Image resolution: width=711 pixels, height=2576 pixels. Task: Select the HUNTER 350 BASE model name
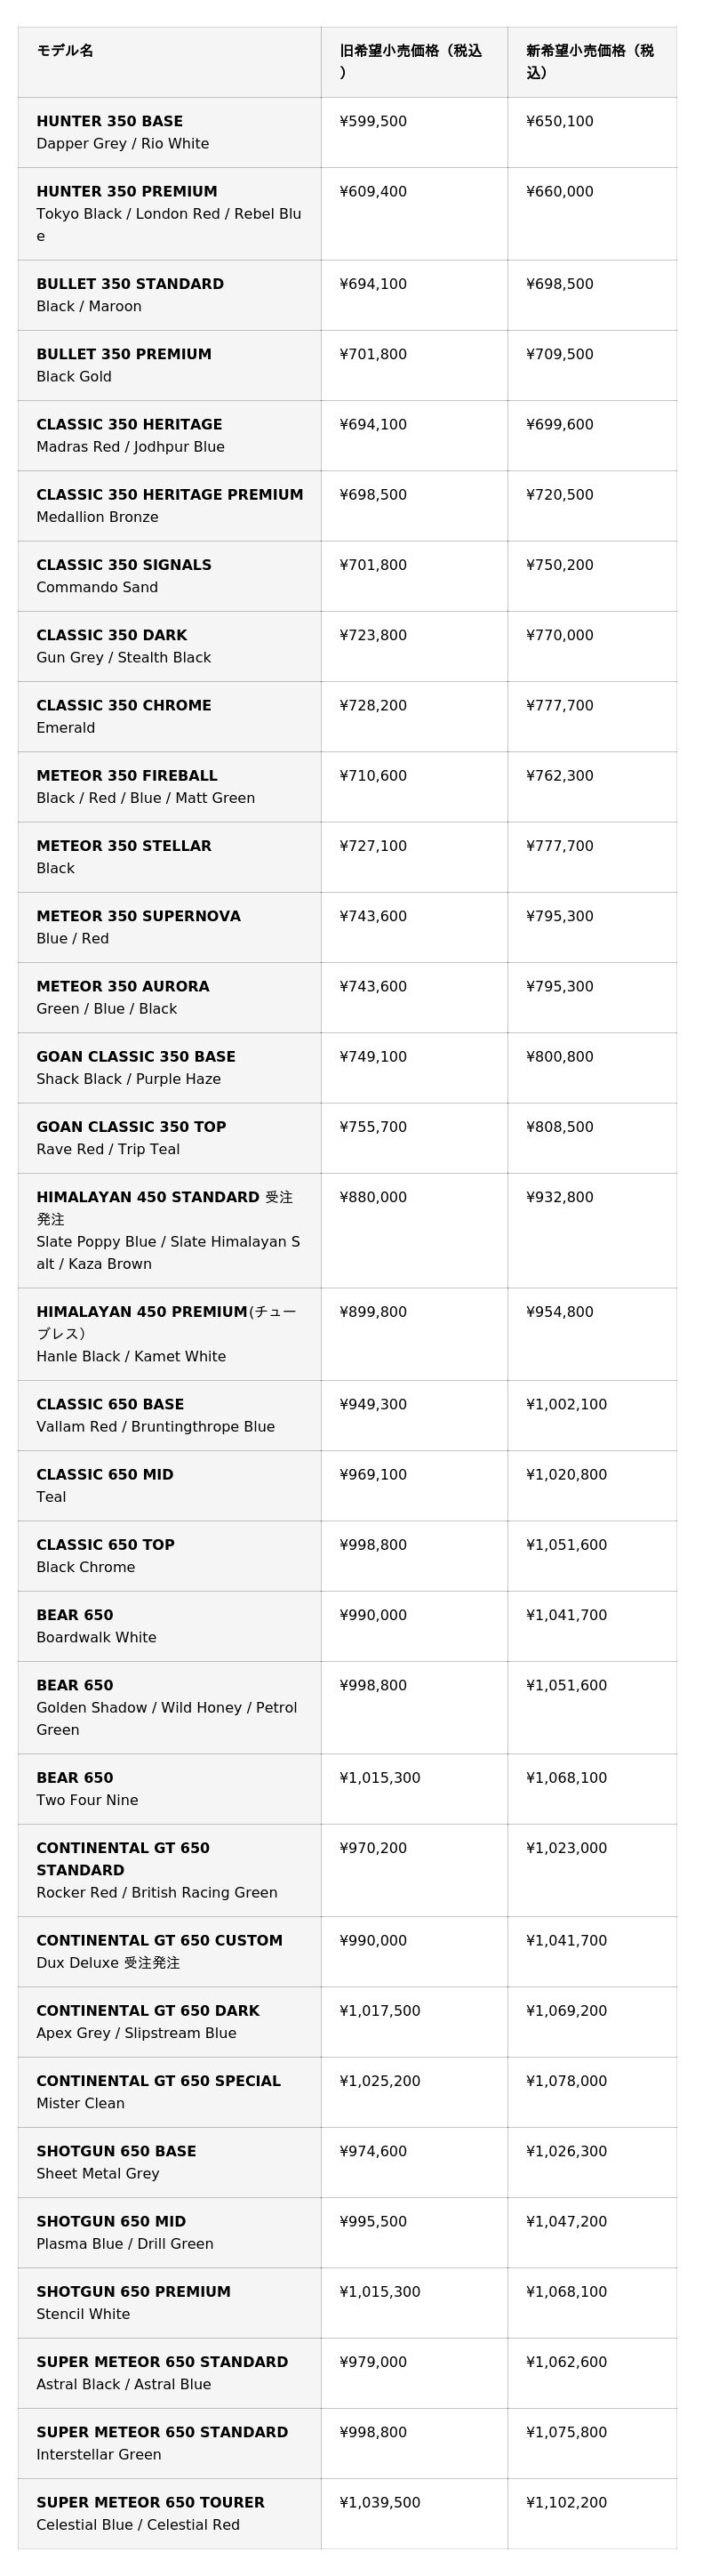click(109, 121)
